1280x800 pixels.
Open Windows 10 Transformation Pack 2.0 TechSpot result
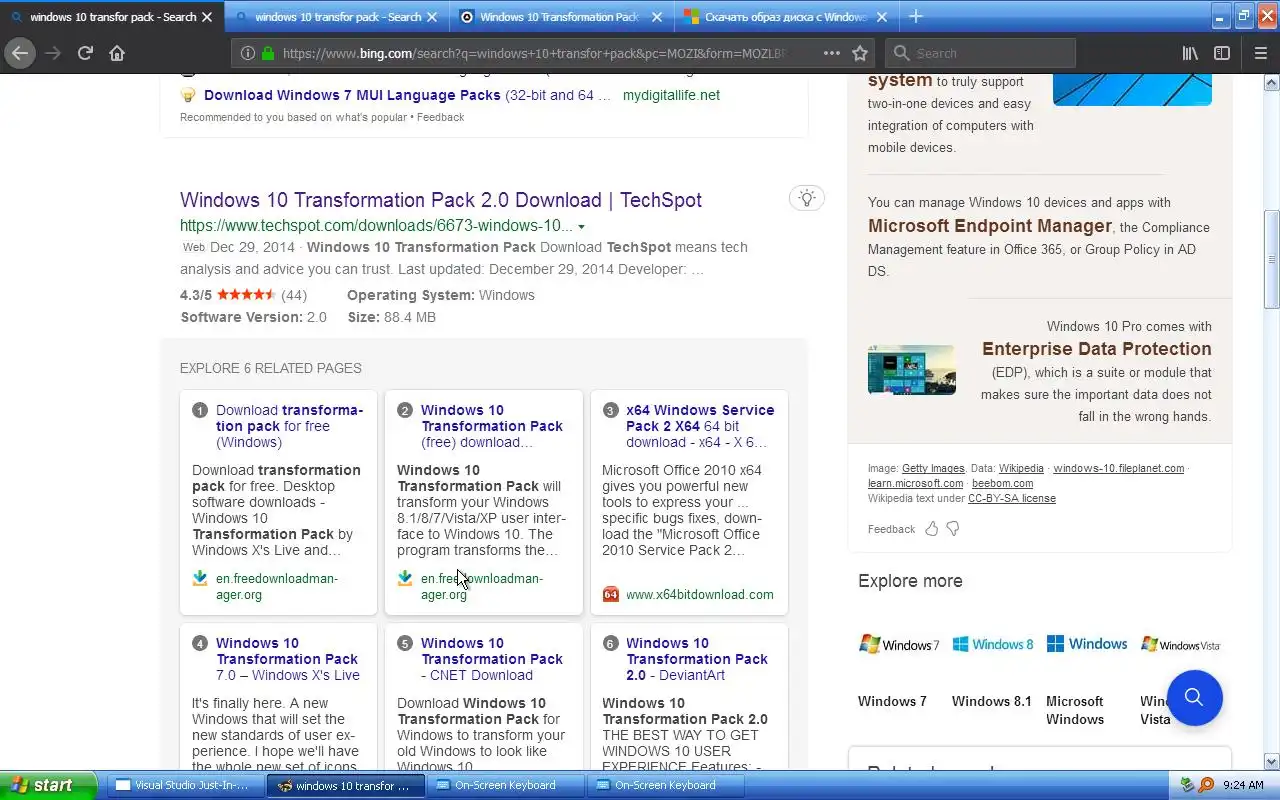[x=441, y=200]
